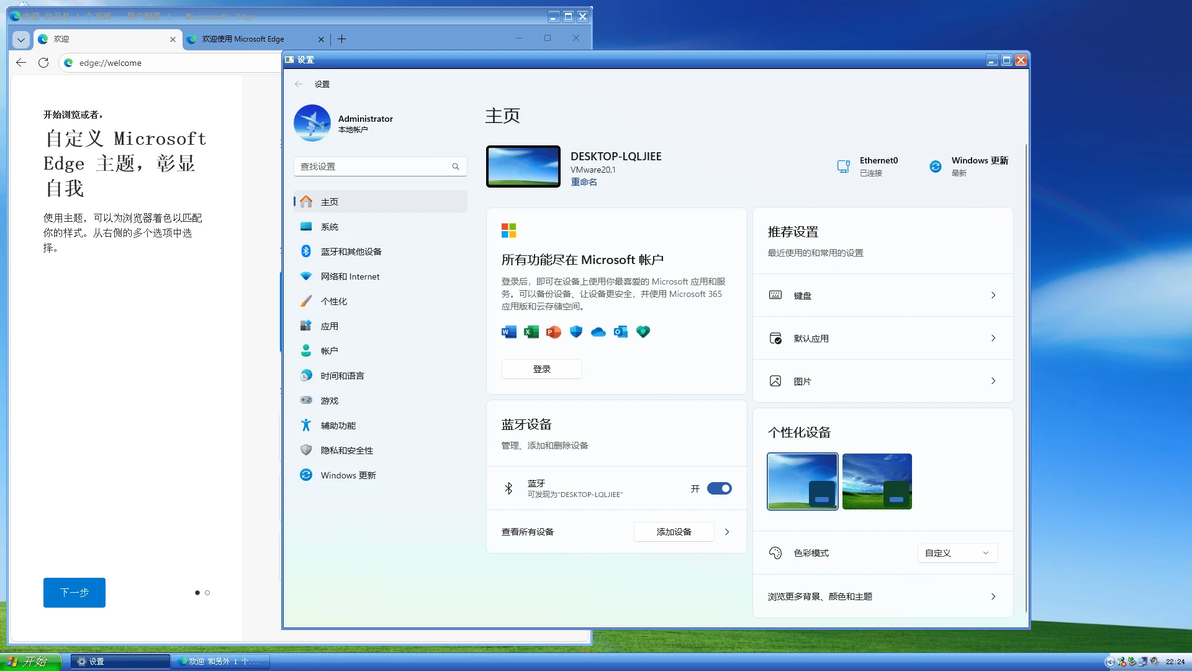1192x671 pixels.
Task: Click the edge://welcome address bar
Action: coord(171,62)
